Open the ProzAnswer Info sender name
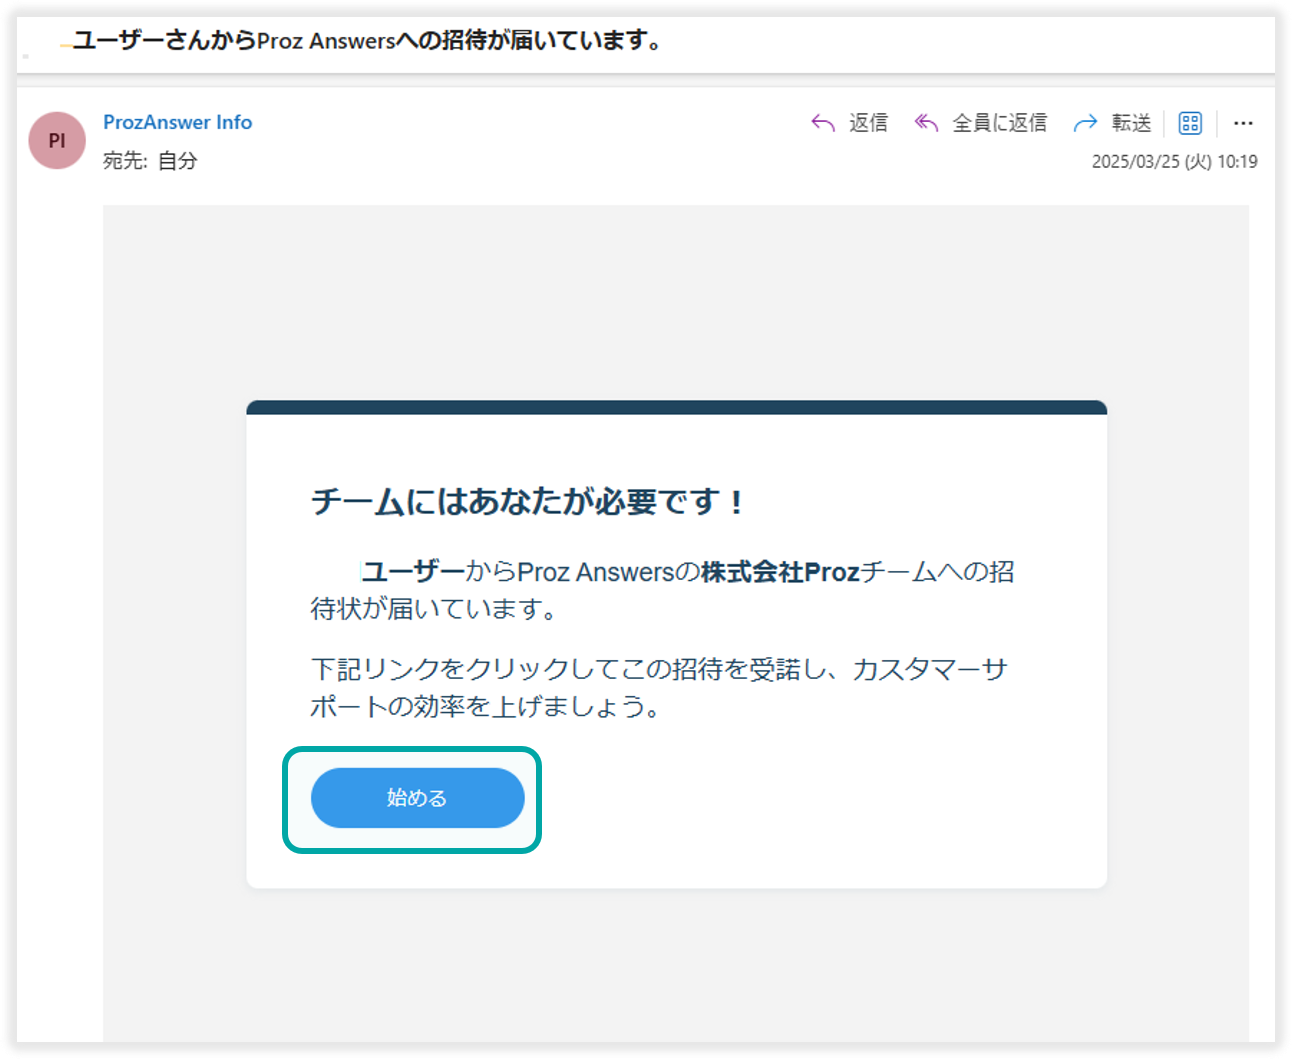 pyautogui.click(x=177, y=122)
